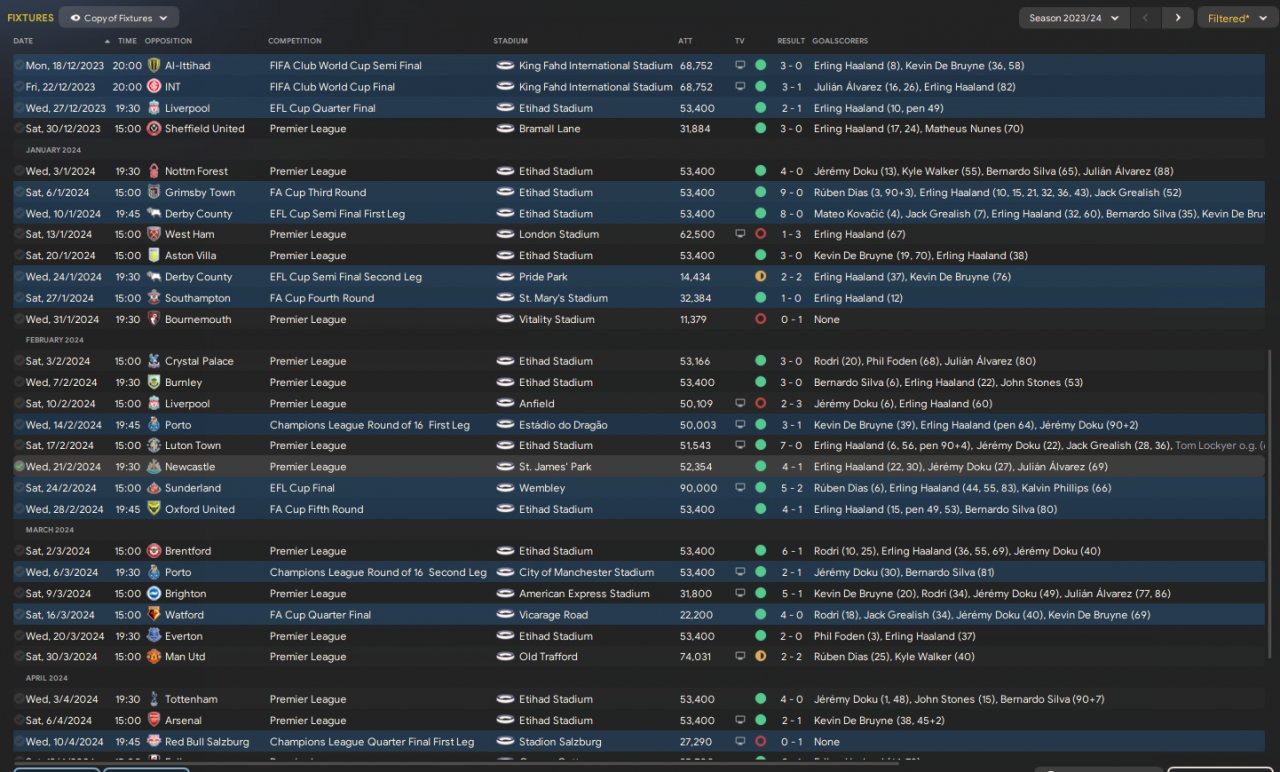Click the Brentford club badge
The width and height of the screenshot is (1280, 772).
tap(154, 552)
